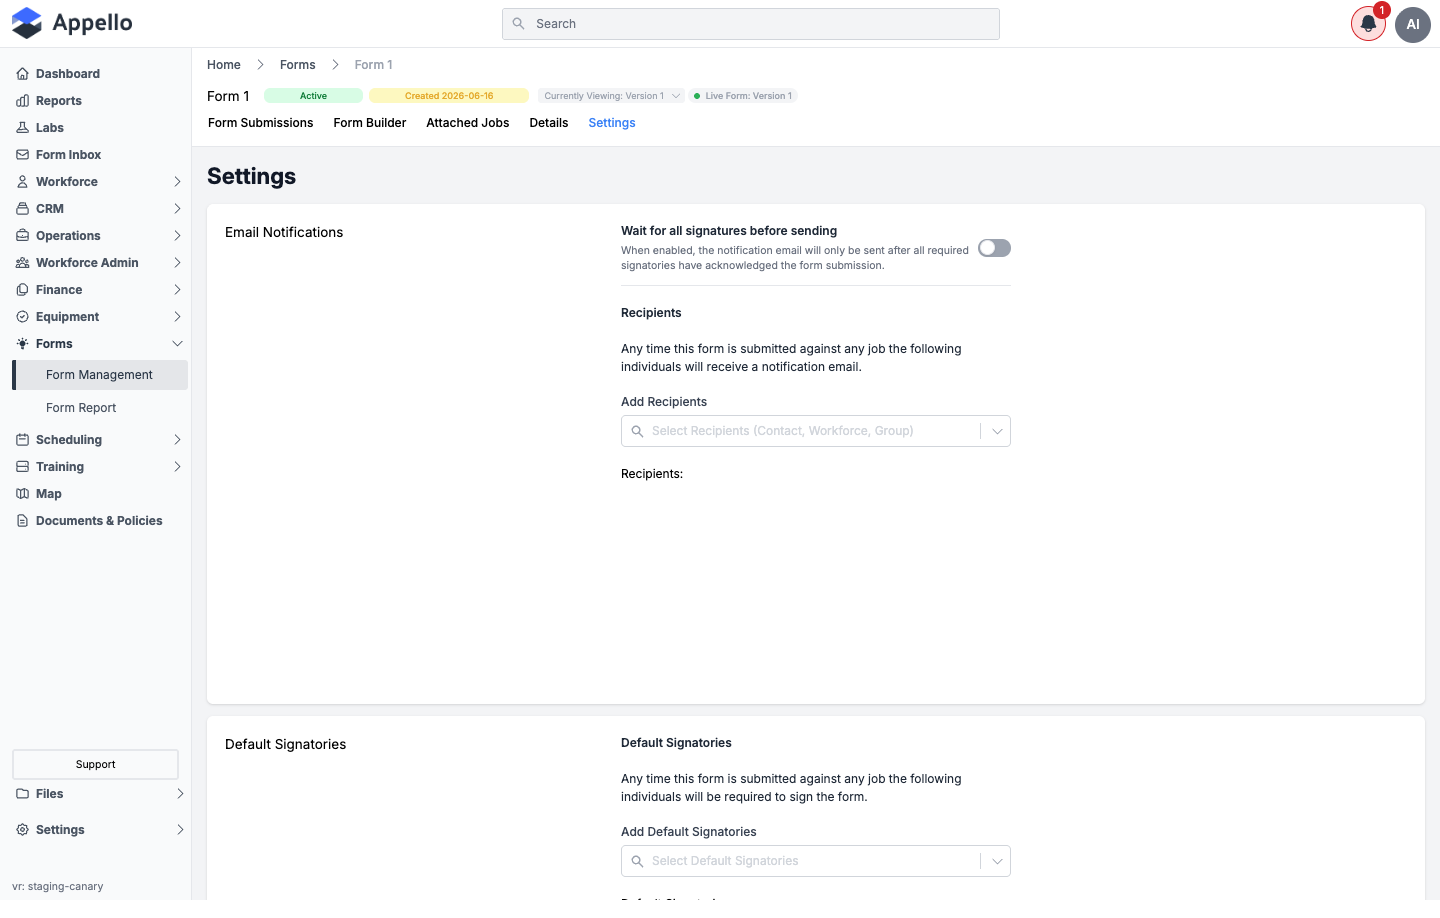The image size is (1440, 918).
Task: Click the Workforce person icon
Action: (x=22, y=182)
